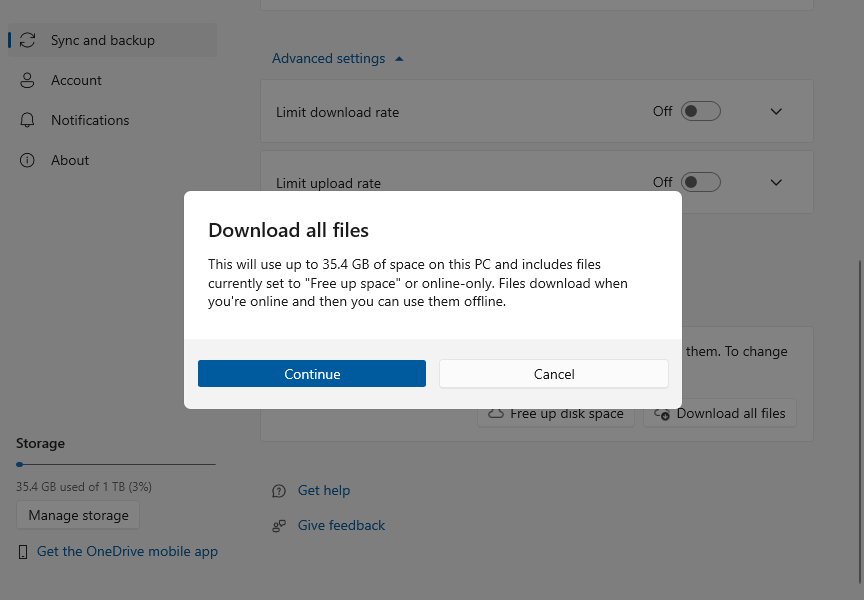The width and height of the screenshot is (864, 600).
Task: Expand the Limit upload rate chevron
Action: coord(776,182)
